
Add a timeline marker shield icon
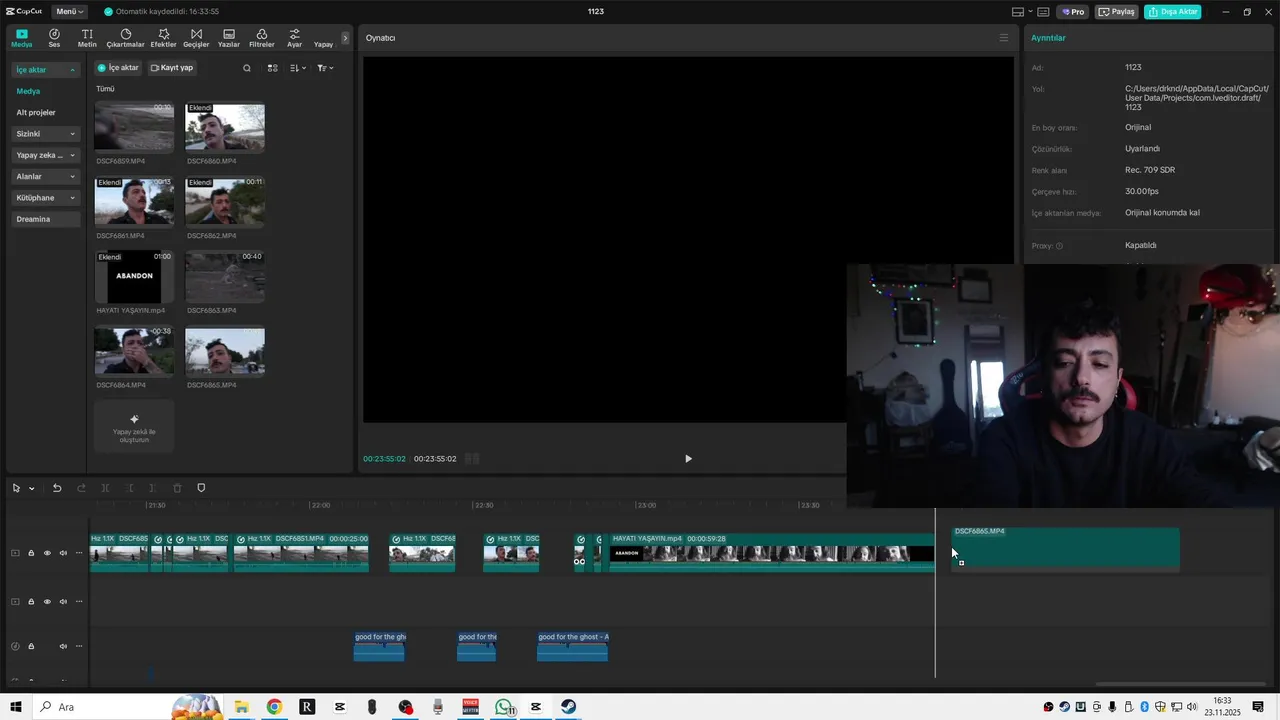[201, 488]
